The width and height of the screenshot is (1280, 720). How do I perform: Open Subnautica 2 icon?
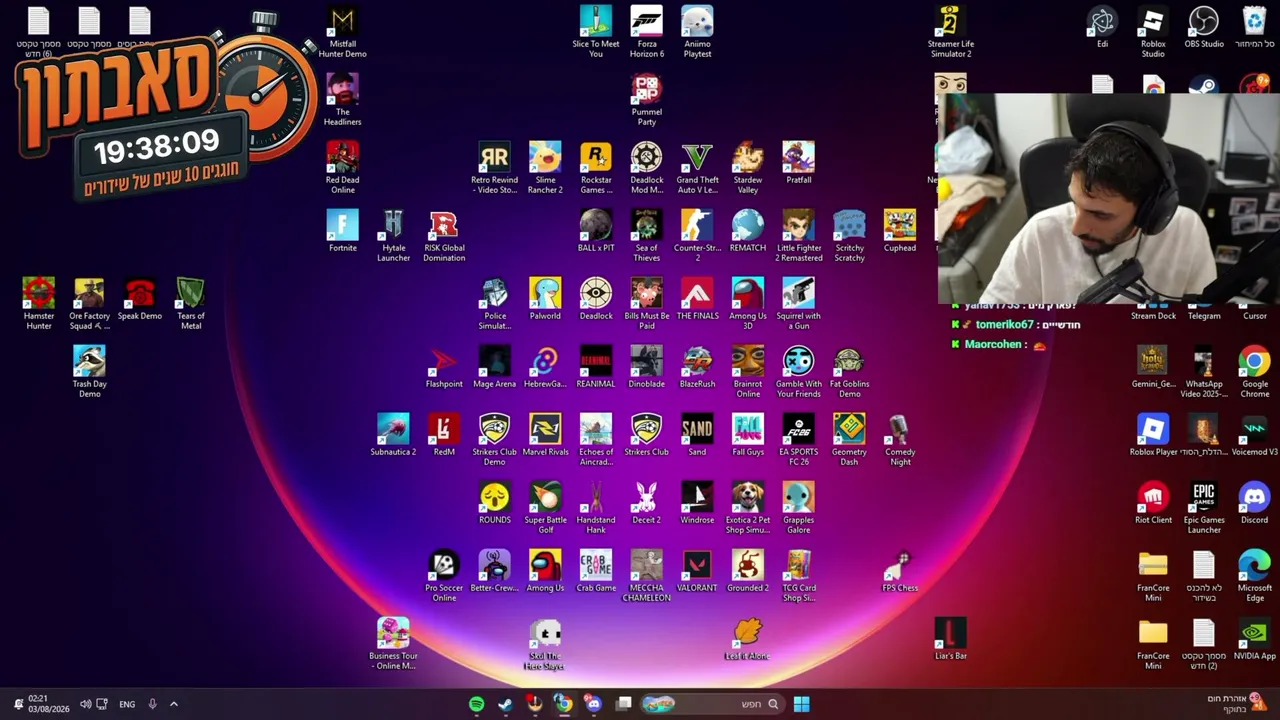[393, 435]
